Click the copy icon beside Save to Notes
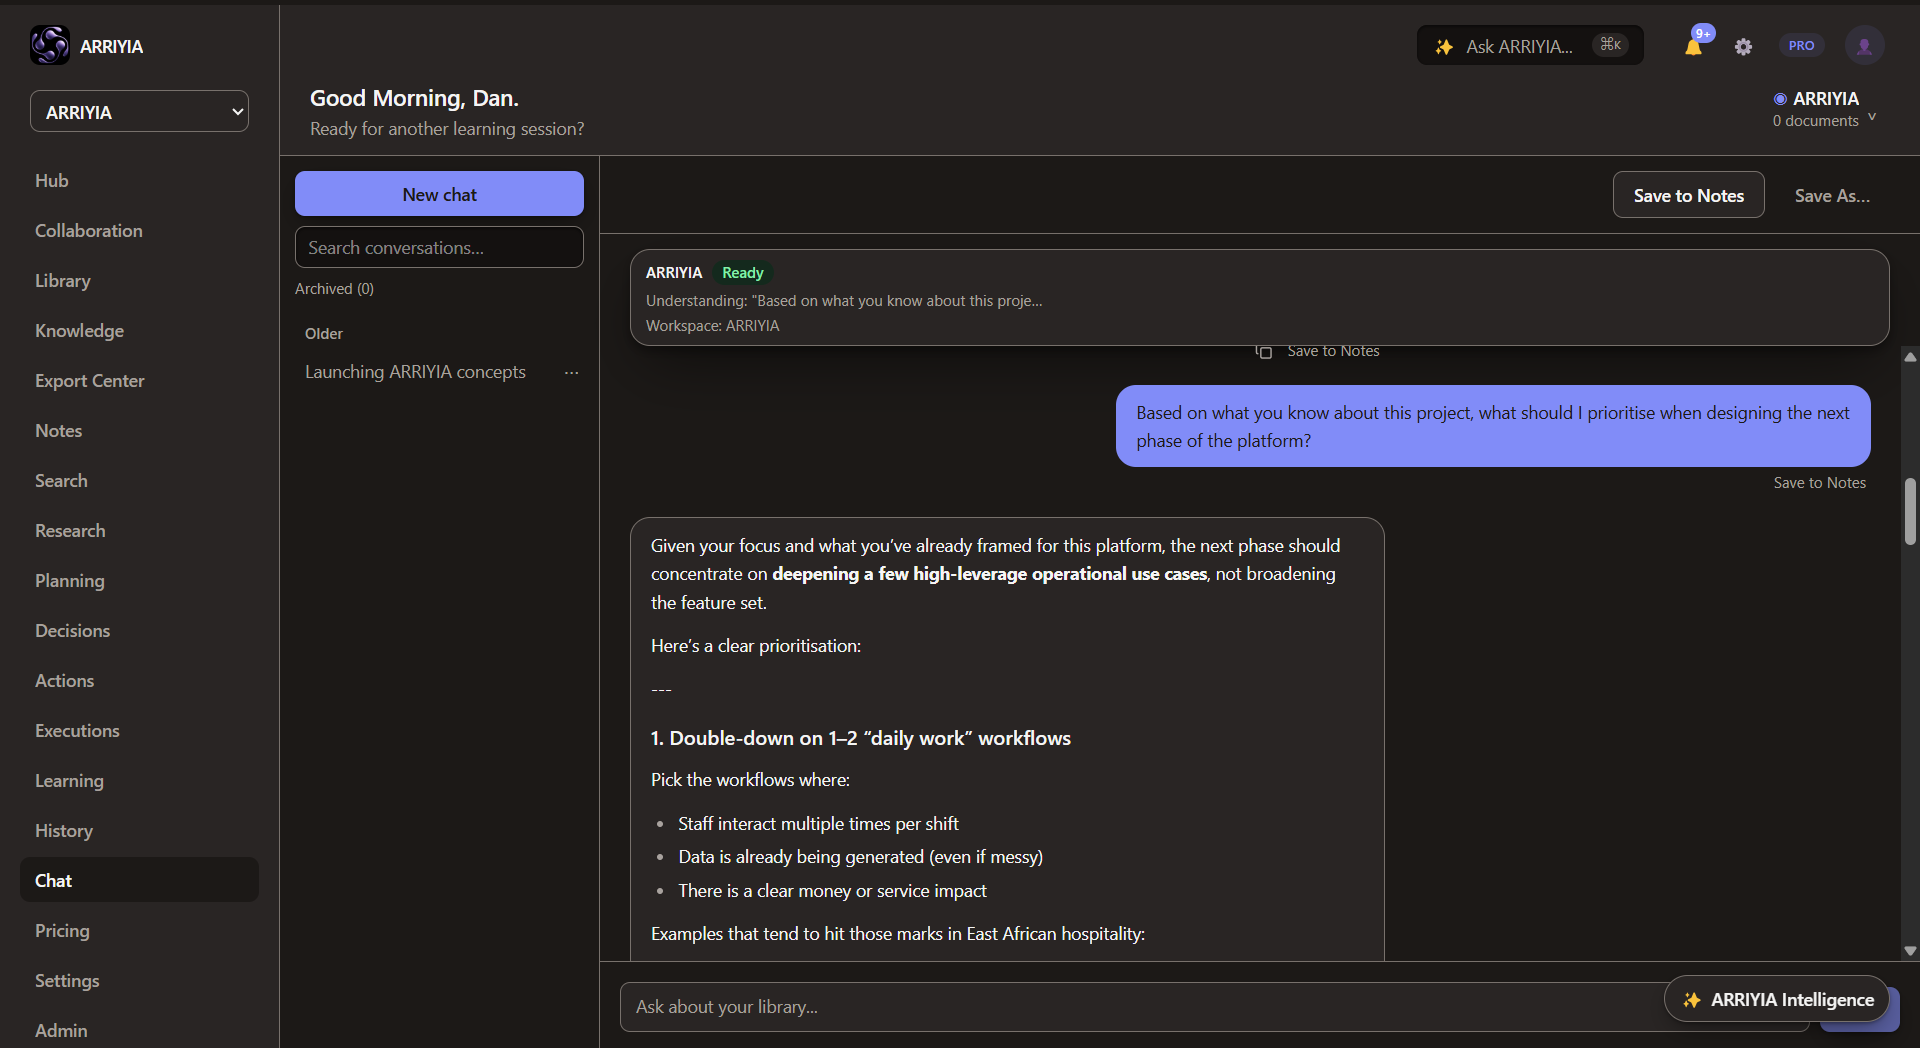This screenshot has height=1048, width=1920. [1264, 351]
